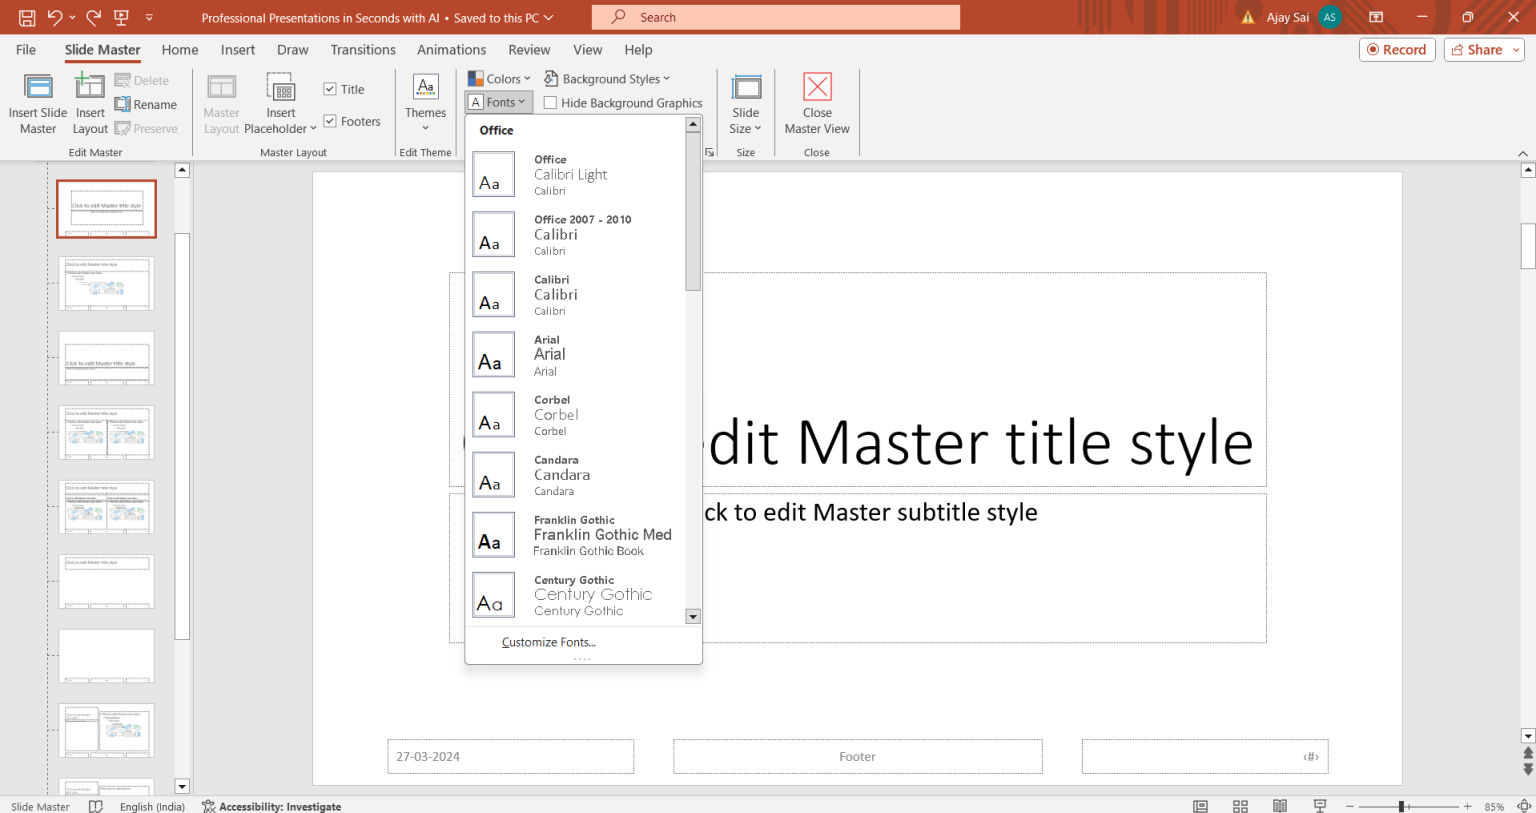Click the Save icon in title bar
The width and height of the screenshot is (1536, 813).
tap(27, 17)
